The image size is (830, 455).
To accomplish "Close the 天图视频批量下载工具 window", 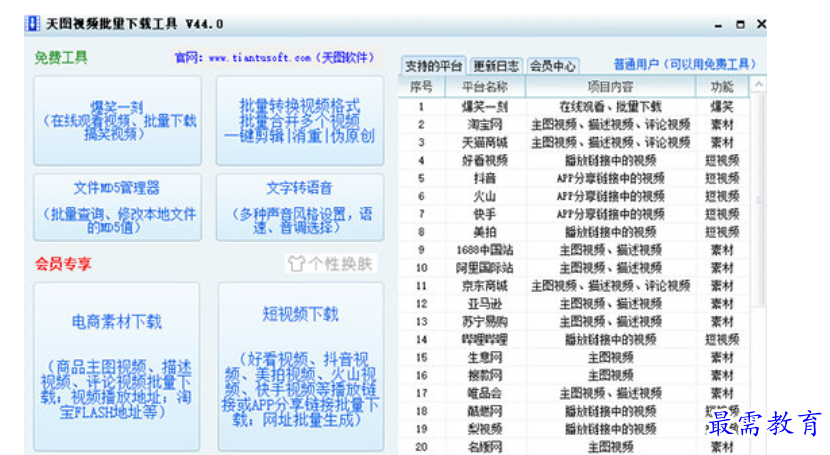I will tap(762, 24).
